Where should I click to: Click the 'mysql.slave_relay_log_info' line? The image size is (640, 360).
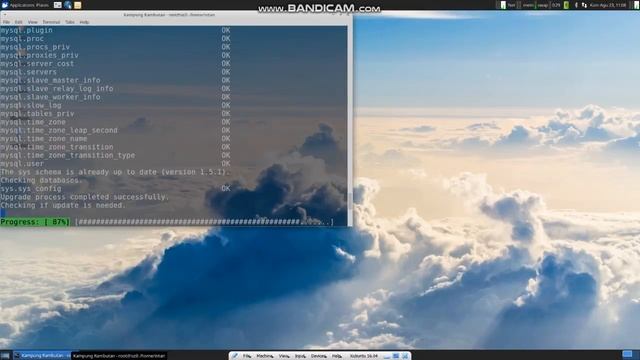tap(57, 89)
